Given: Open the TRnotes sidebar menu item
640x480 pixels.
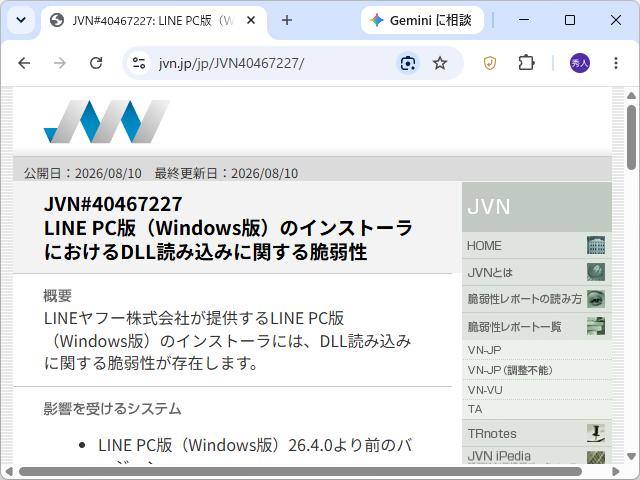Looking at the screenshot, I should point(537,433).
